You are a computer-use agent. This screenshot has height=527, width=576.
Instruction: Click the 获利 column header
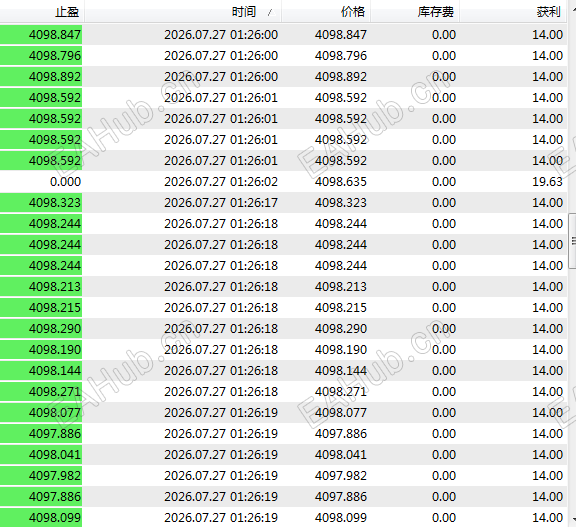point(514,12)
